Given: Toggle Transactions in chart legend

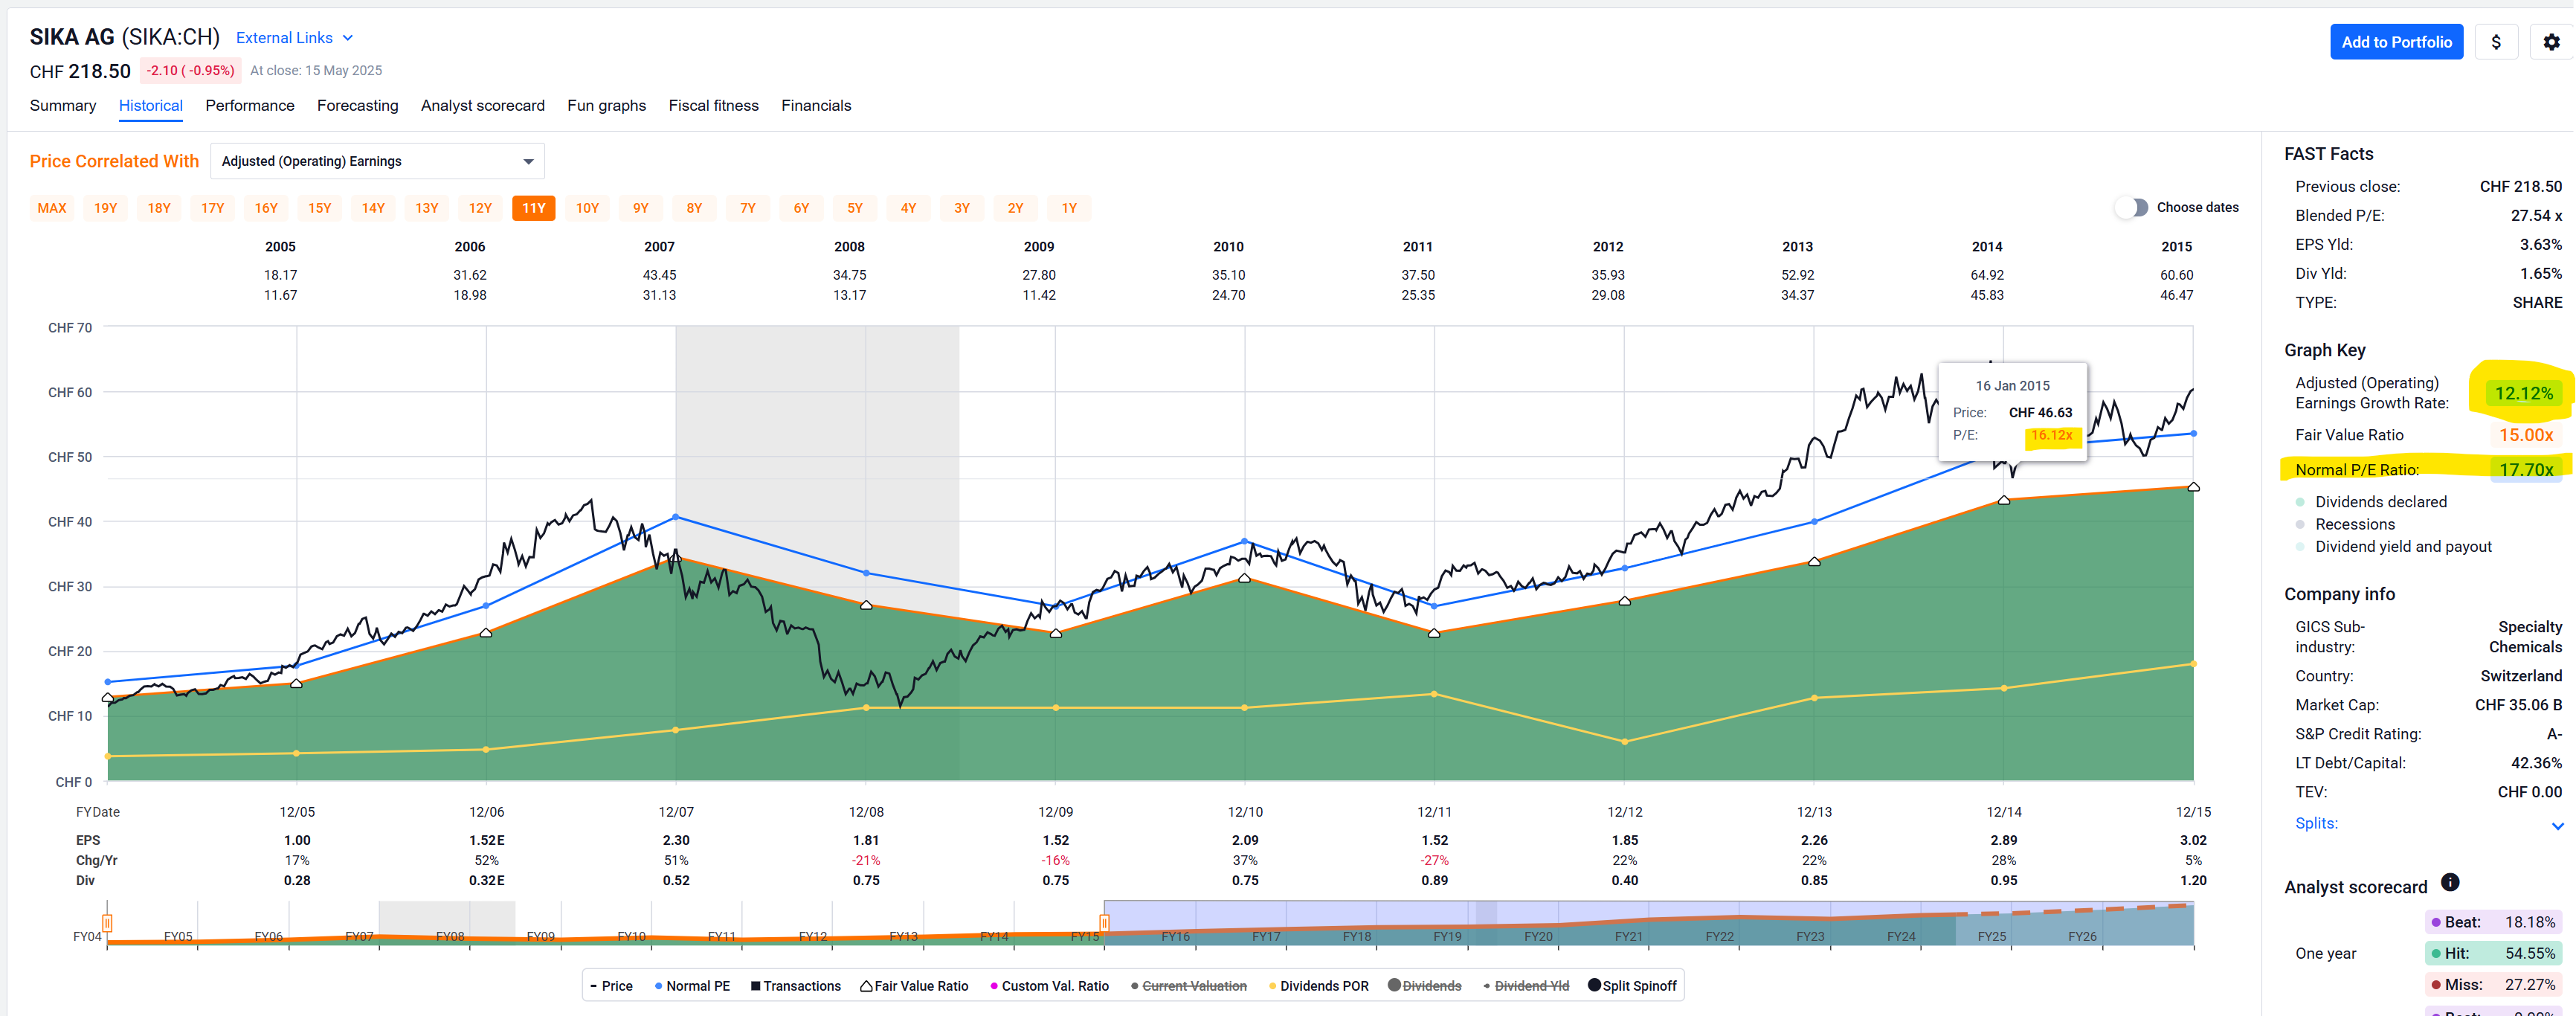Looking at the screenshot, I should pyautogui.click(x=796, y=986).
